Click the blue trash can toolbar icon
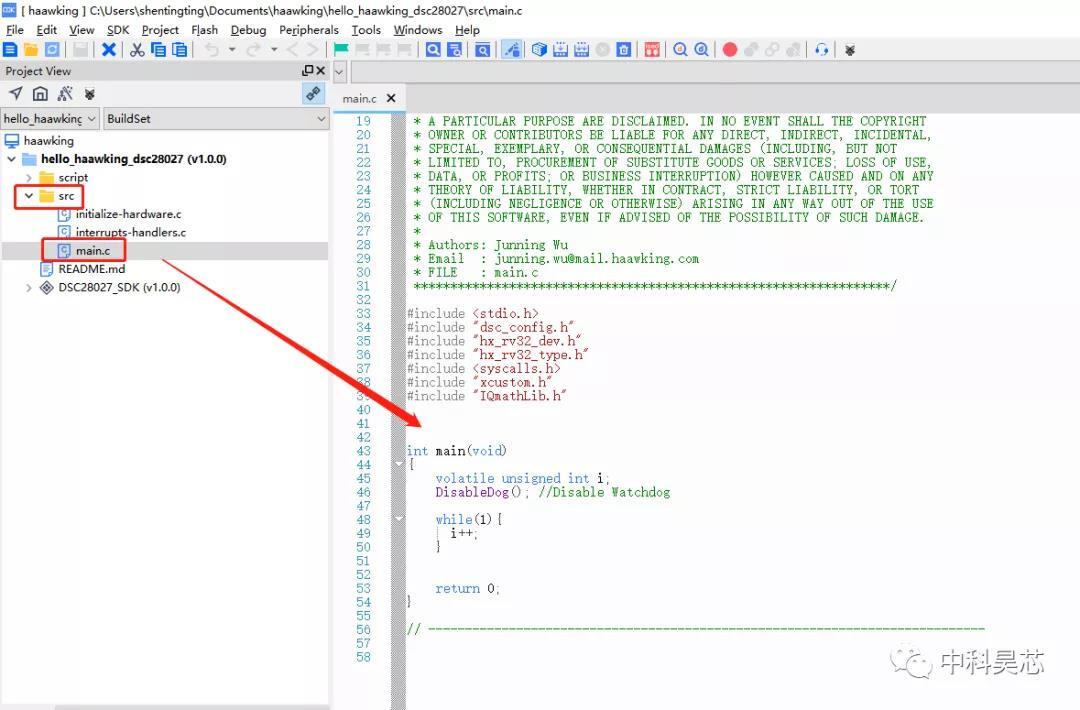 [x=624, y=50]
